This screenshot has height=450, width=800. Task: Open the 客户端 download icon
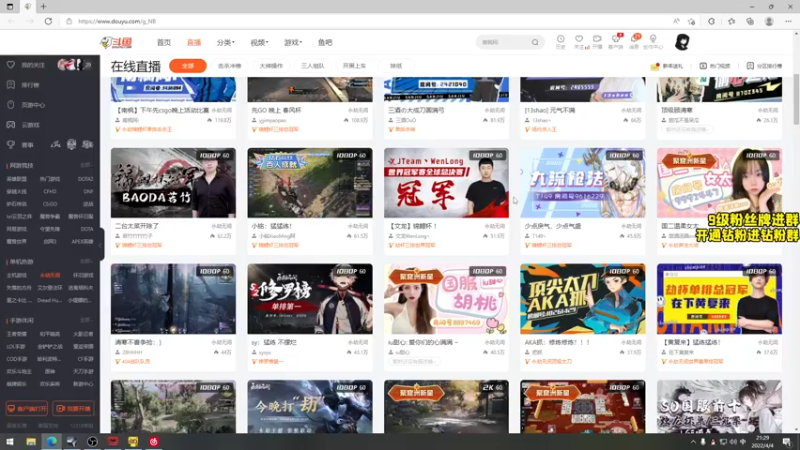coord(616,39)
